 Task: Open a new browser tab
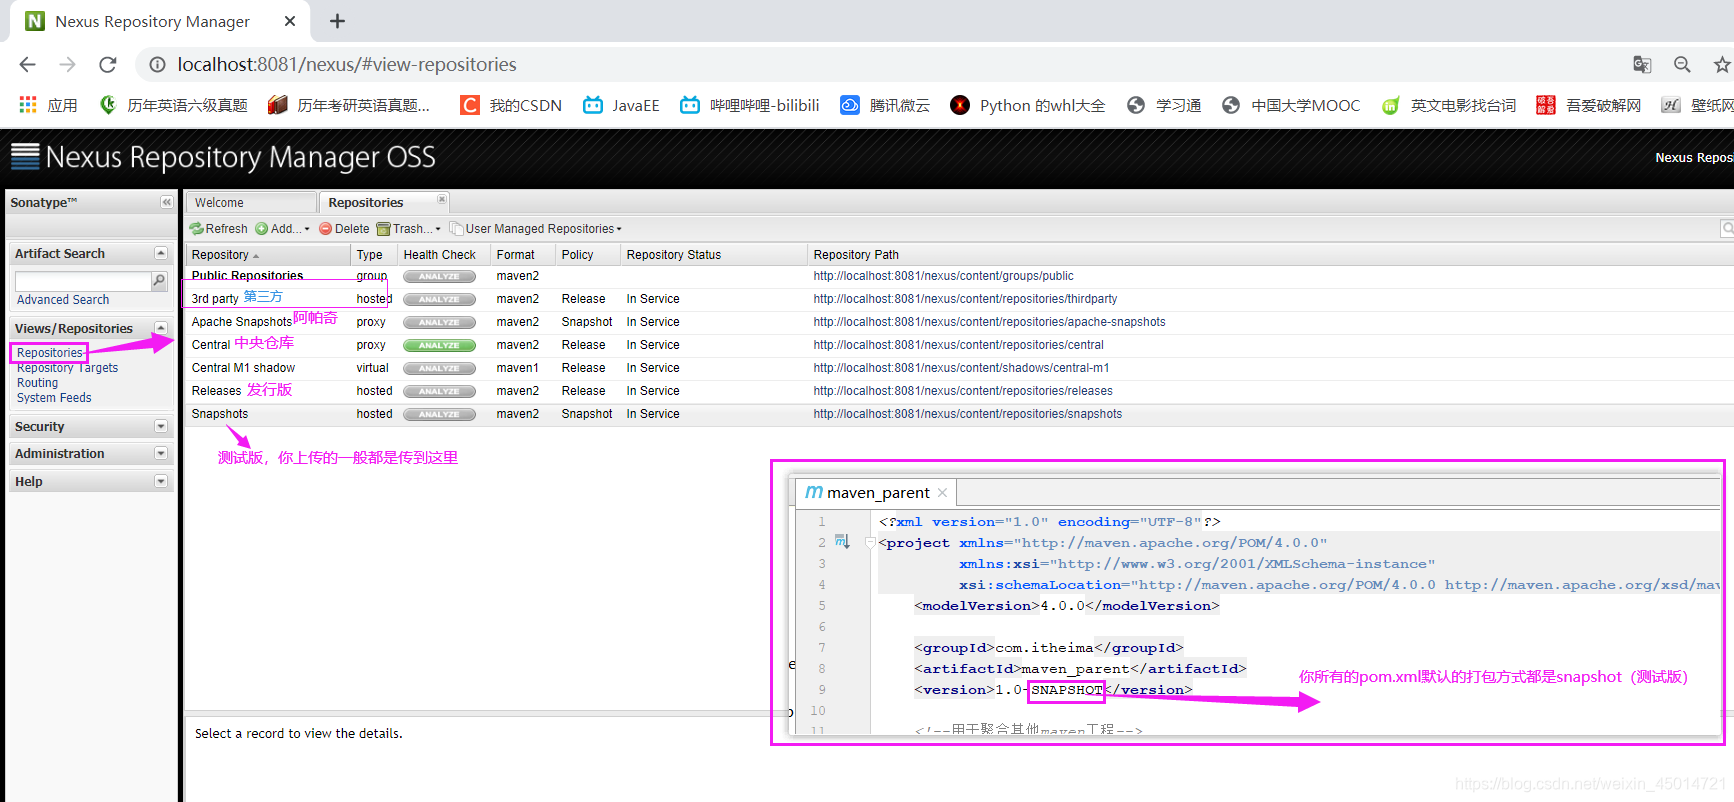click(337, 21)
